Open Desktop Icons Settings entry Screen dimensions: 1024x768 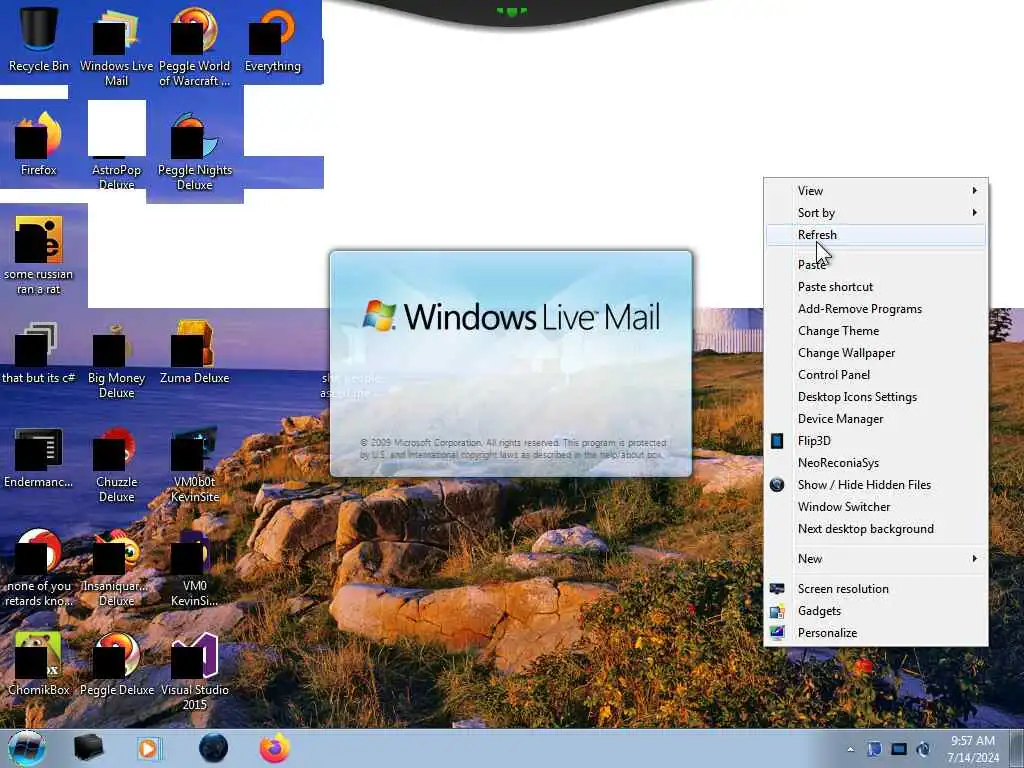pyautogui.click(x=876, y=397)
